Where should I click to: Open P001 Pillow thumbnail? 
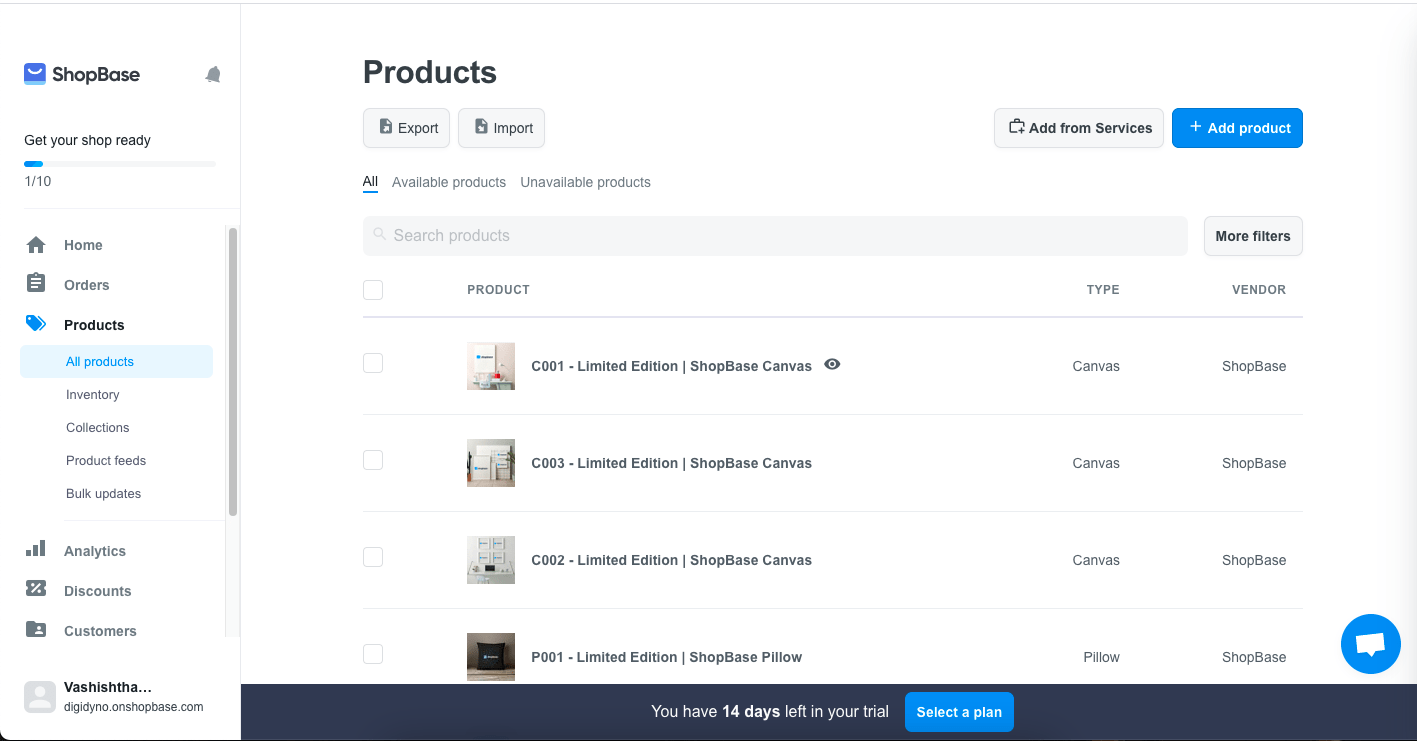pyautogui.click(x=491, y=657)
